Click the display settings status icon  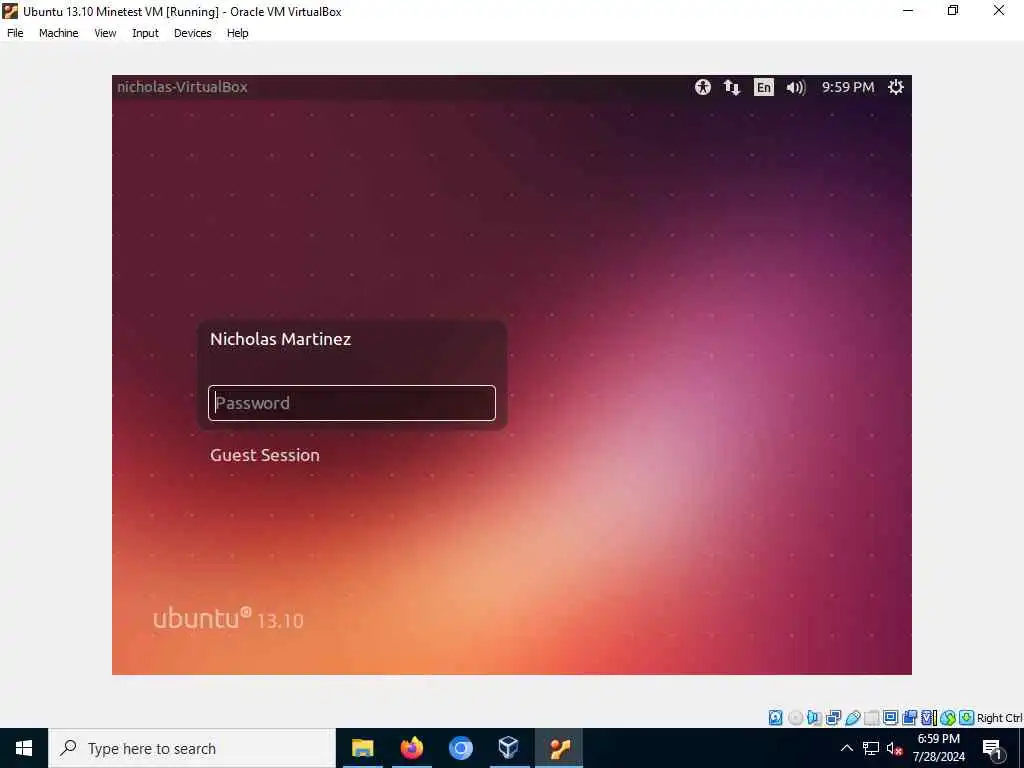tap(890, 718)
